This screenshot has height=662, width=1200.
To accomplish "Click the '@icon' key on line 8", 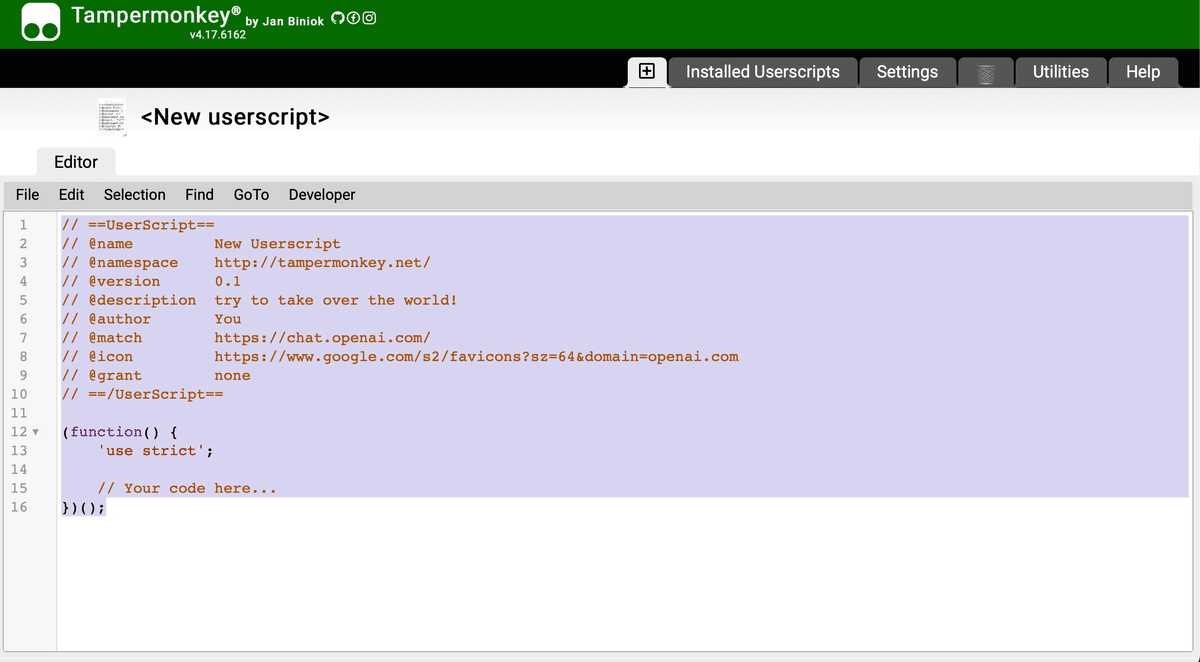I will [x=110, y=356].
